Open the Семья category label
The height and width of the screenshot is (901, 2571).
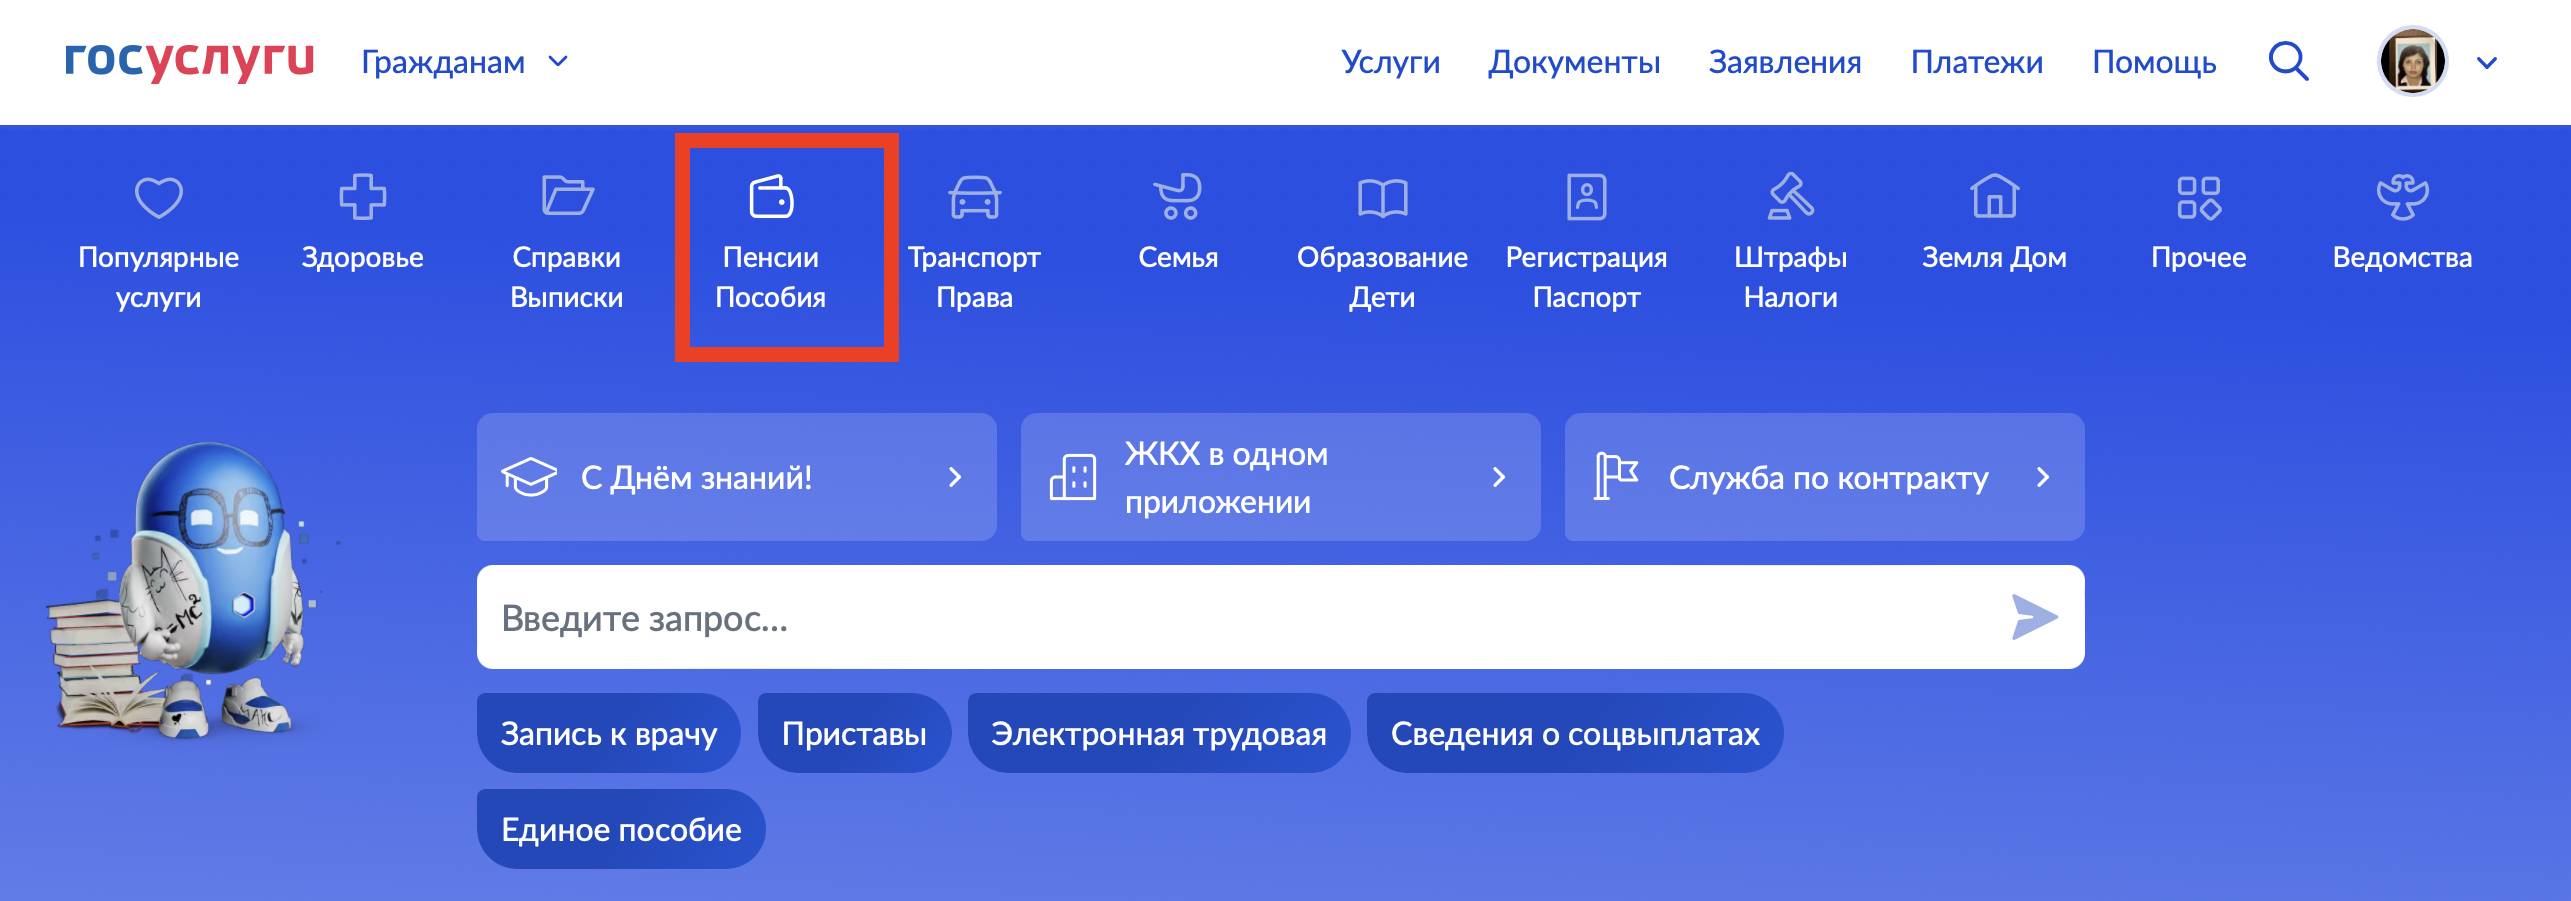pos(1178,257)
